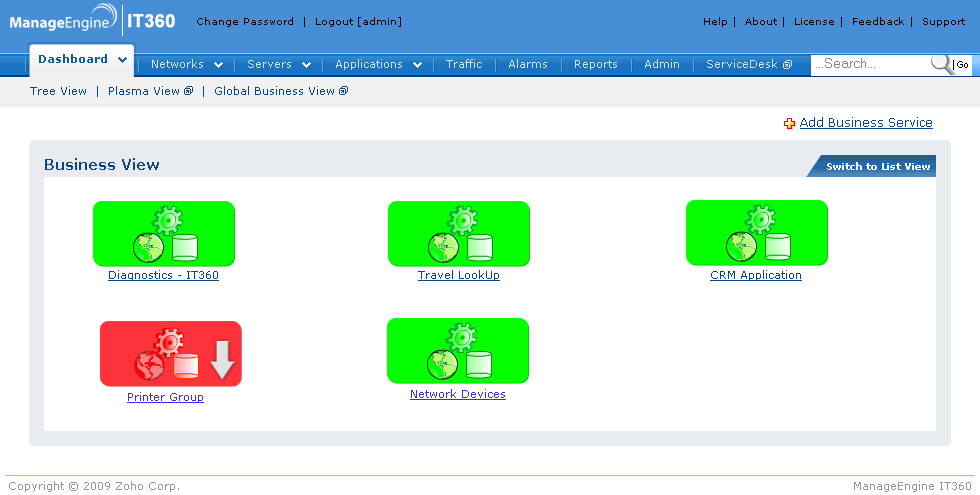980x495 pixels.
Task: Open the Applications menu
Action: click(x=369, y=64)
